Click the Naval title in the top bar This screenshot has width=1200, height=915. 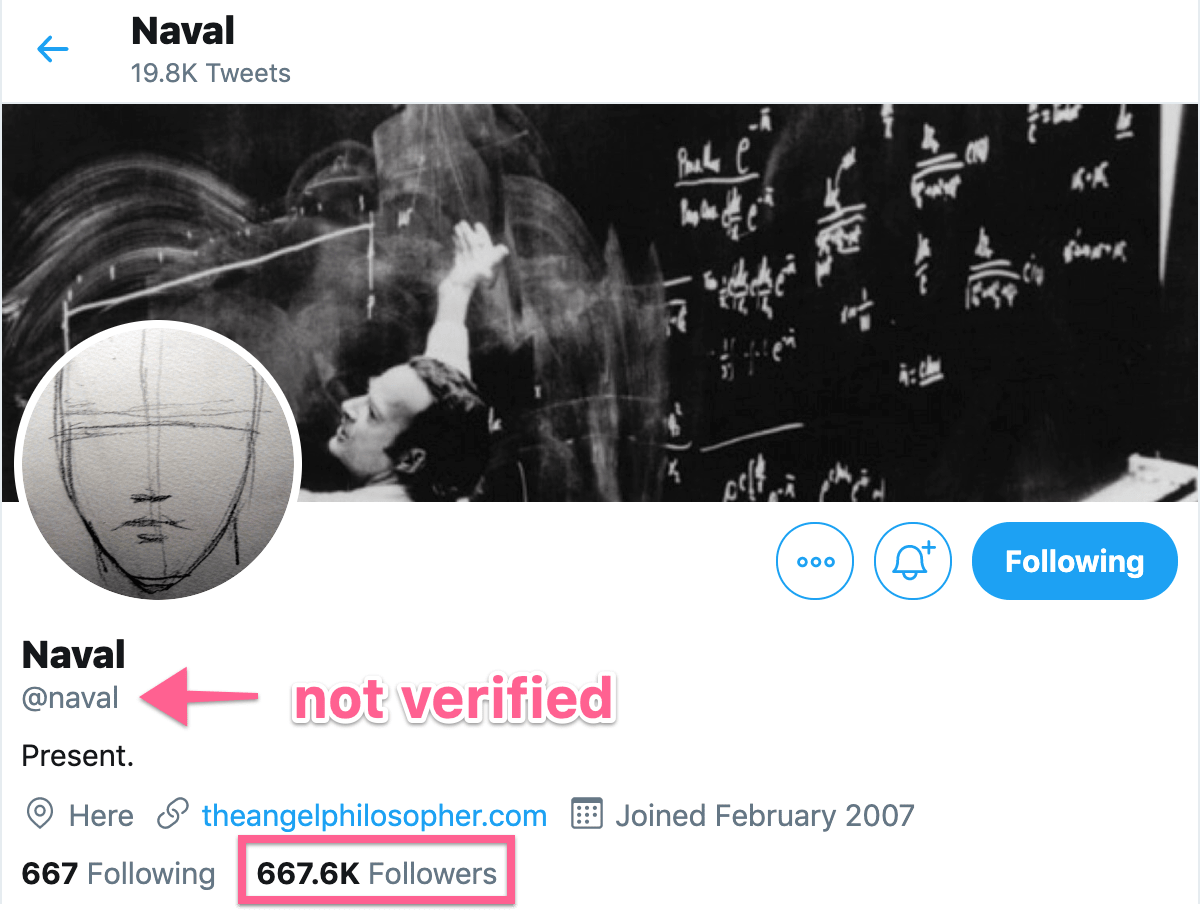point(183,32)
